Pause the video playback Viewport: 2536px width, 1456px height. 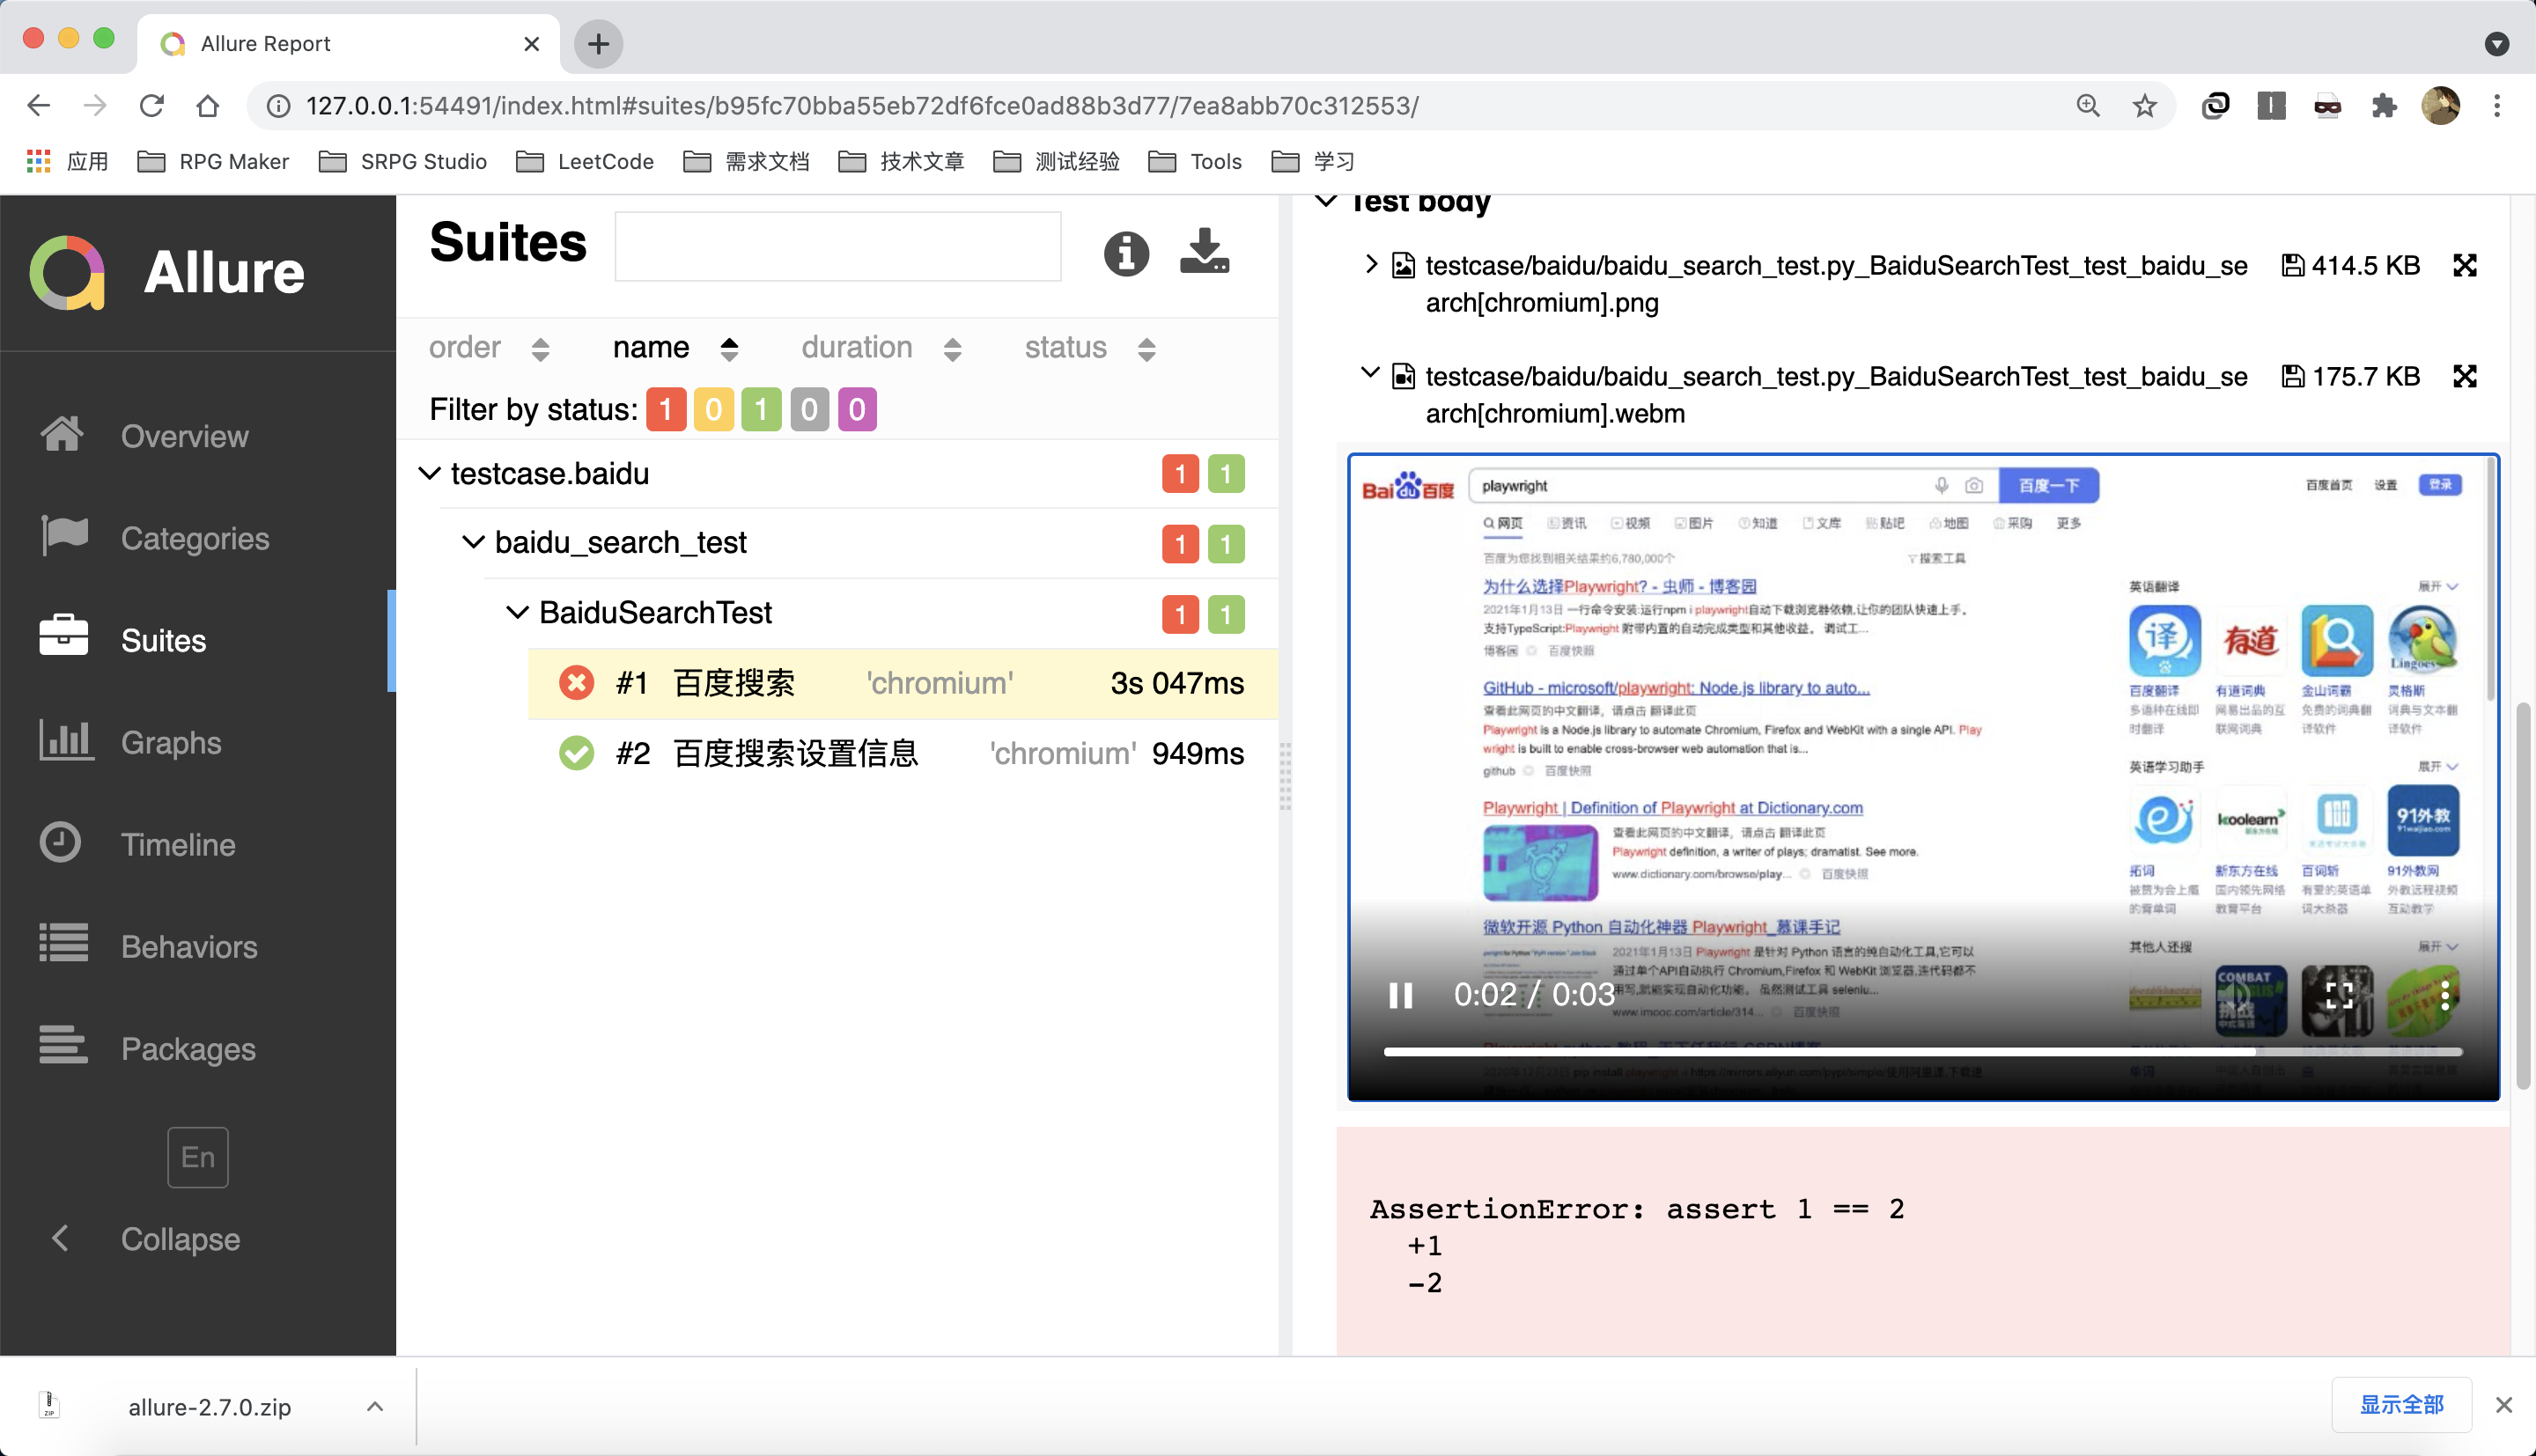tap(1400, 995)
